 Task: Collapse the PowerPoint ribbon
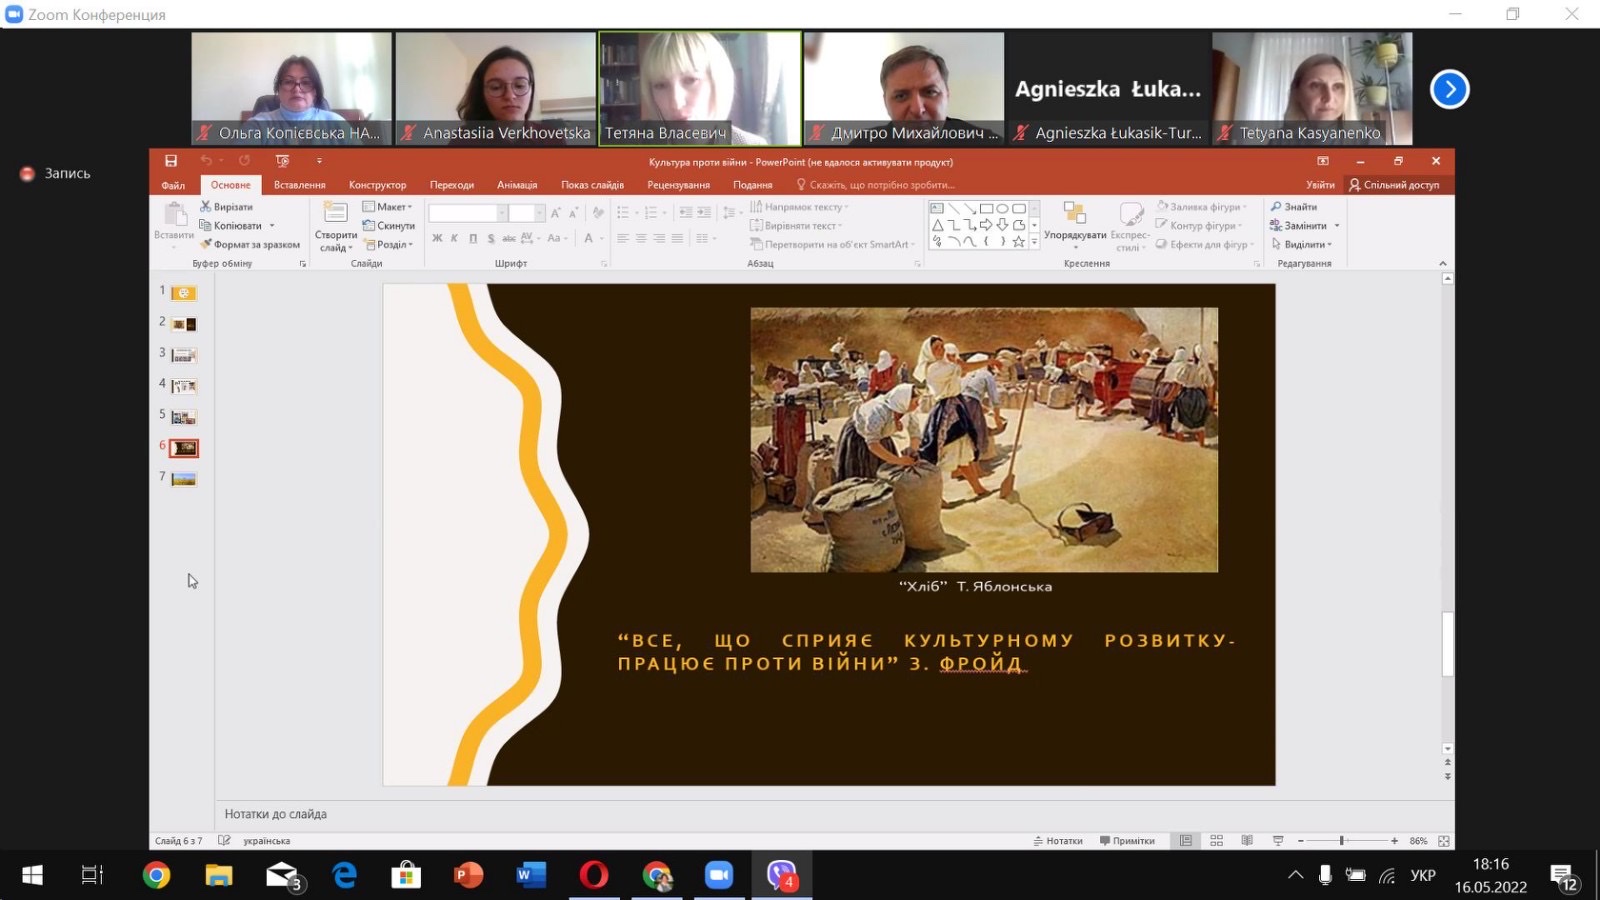(1442, 263)
